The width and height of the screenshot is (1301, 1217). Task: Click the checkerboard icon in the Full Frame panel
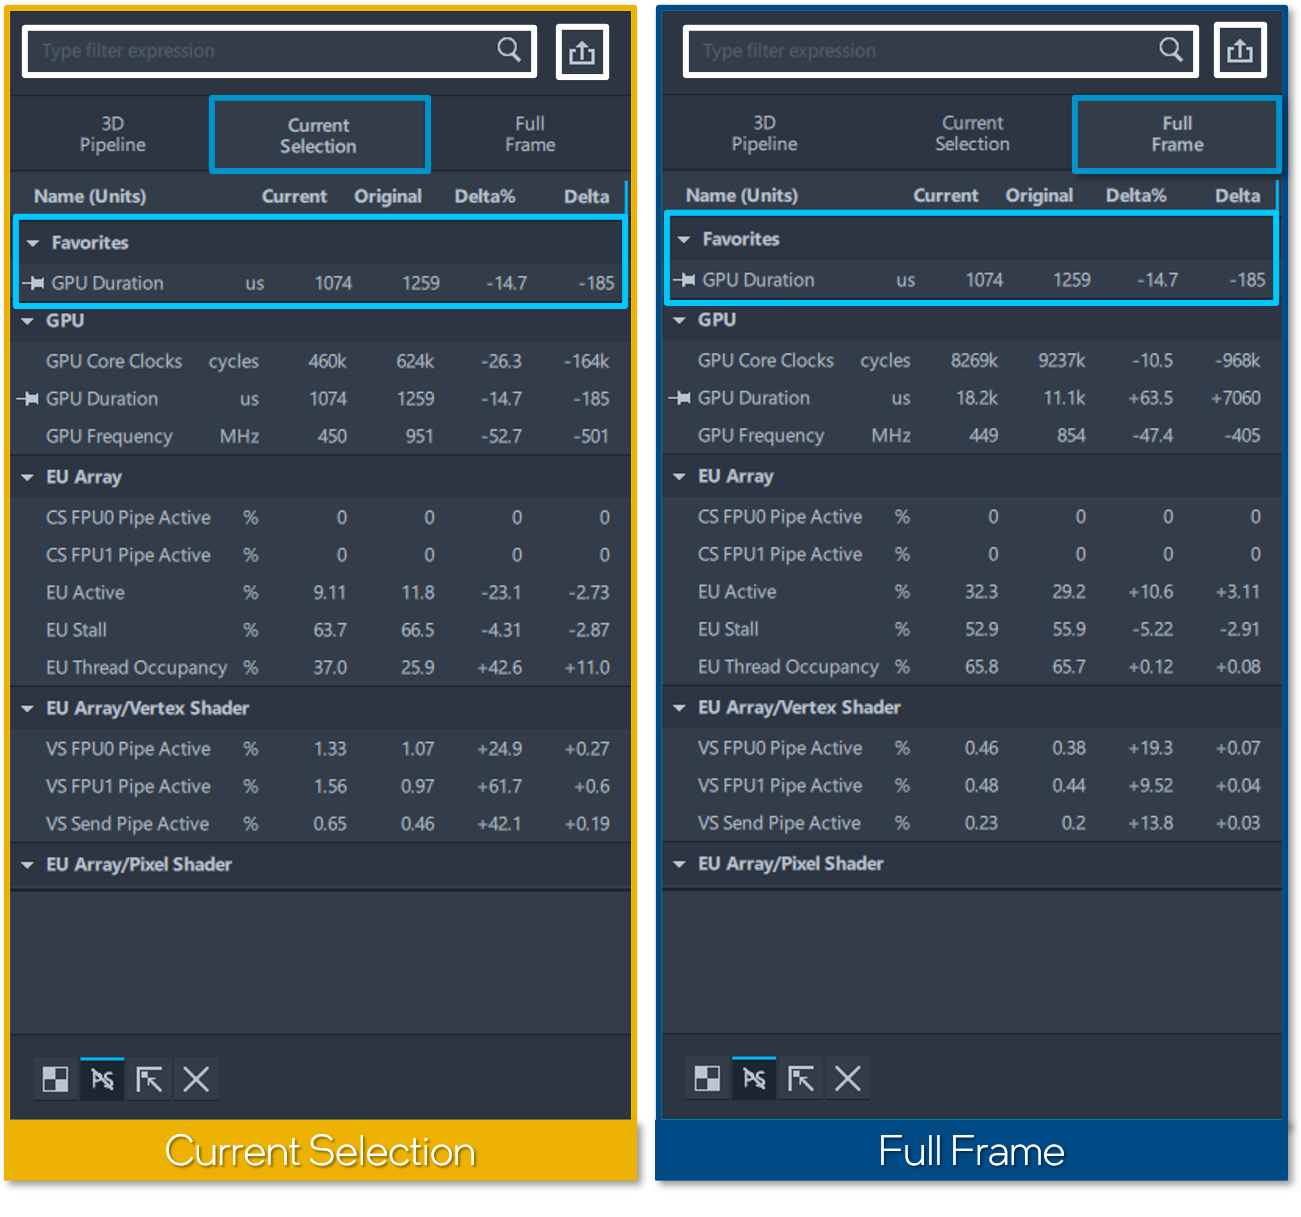pos(707,1078)
